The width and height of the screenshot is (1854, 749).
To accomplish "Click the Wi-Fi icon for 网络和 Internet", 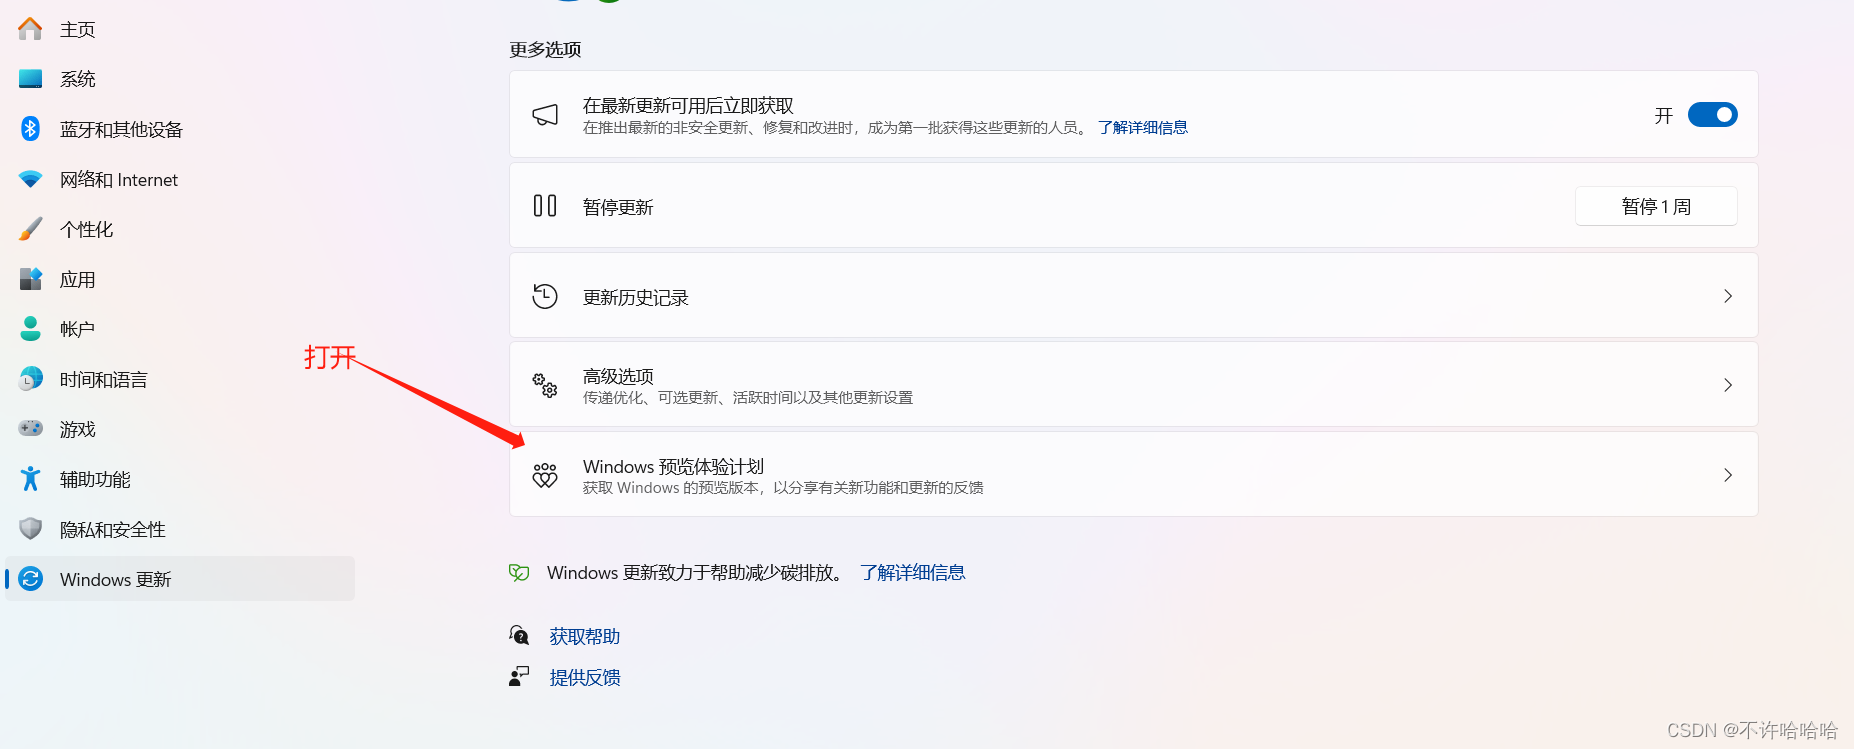I will point(30,179).
